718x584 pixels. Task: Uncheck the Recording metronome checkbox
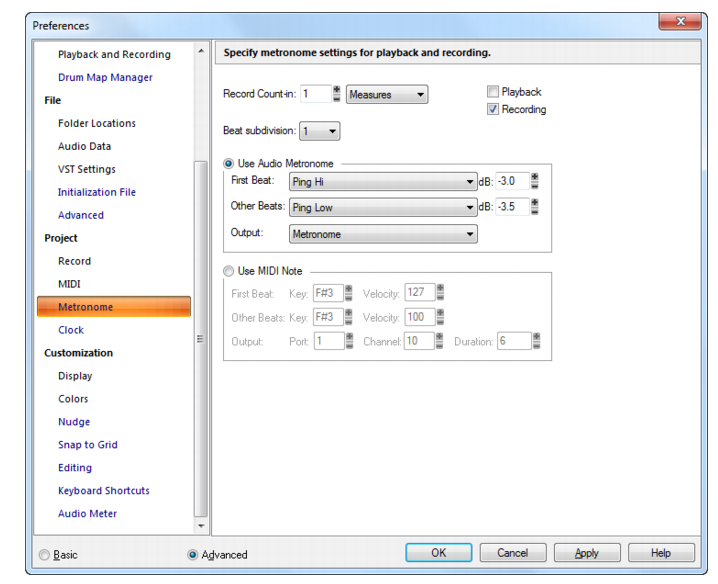(493, 109)
